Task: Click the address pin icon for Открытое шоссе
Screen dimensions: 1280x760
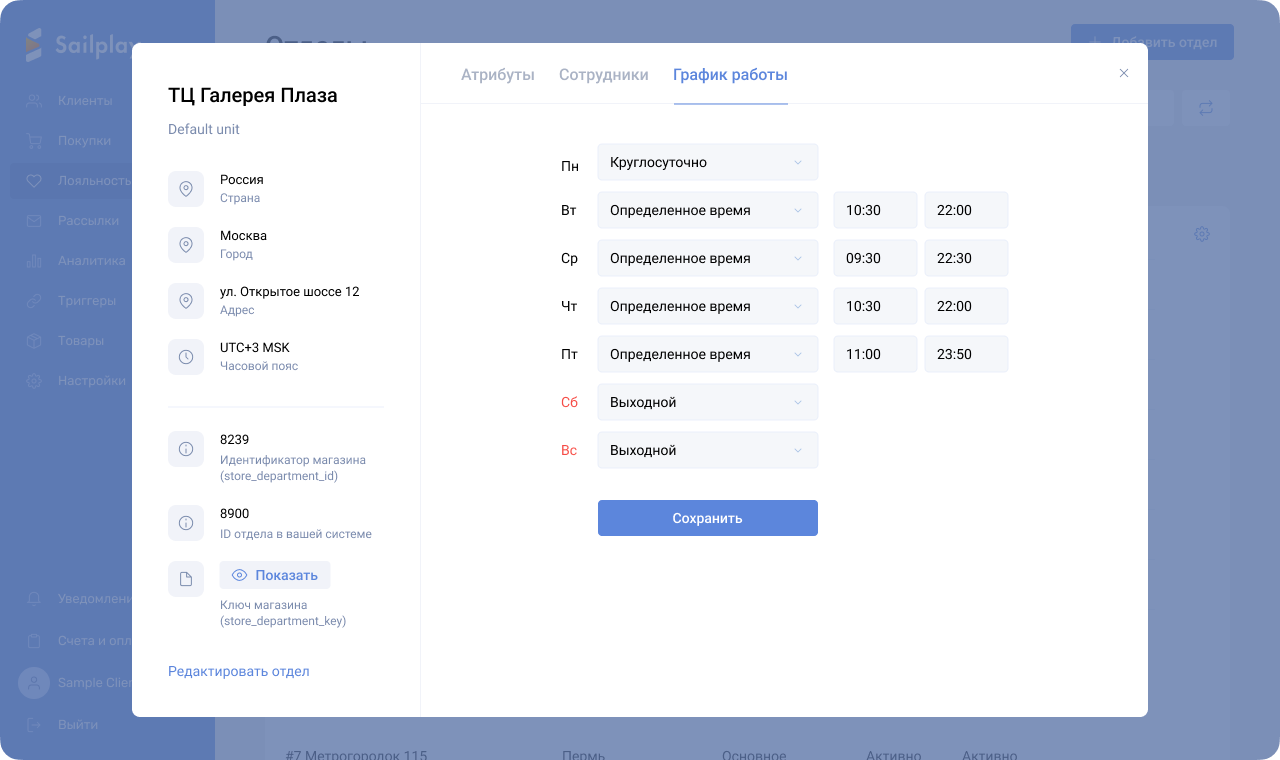Action: coord(186,301)
